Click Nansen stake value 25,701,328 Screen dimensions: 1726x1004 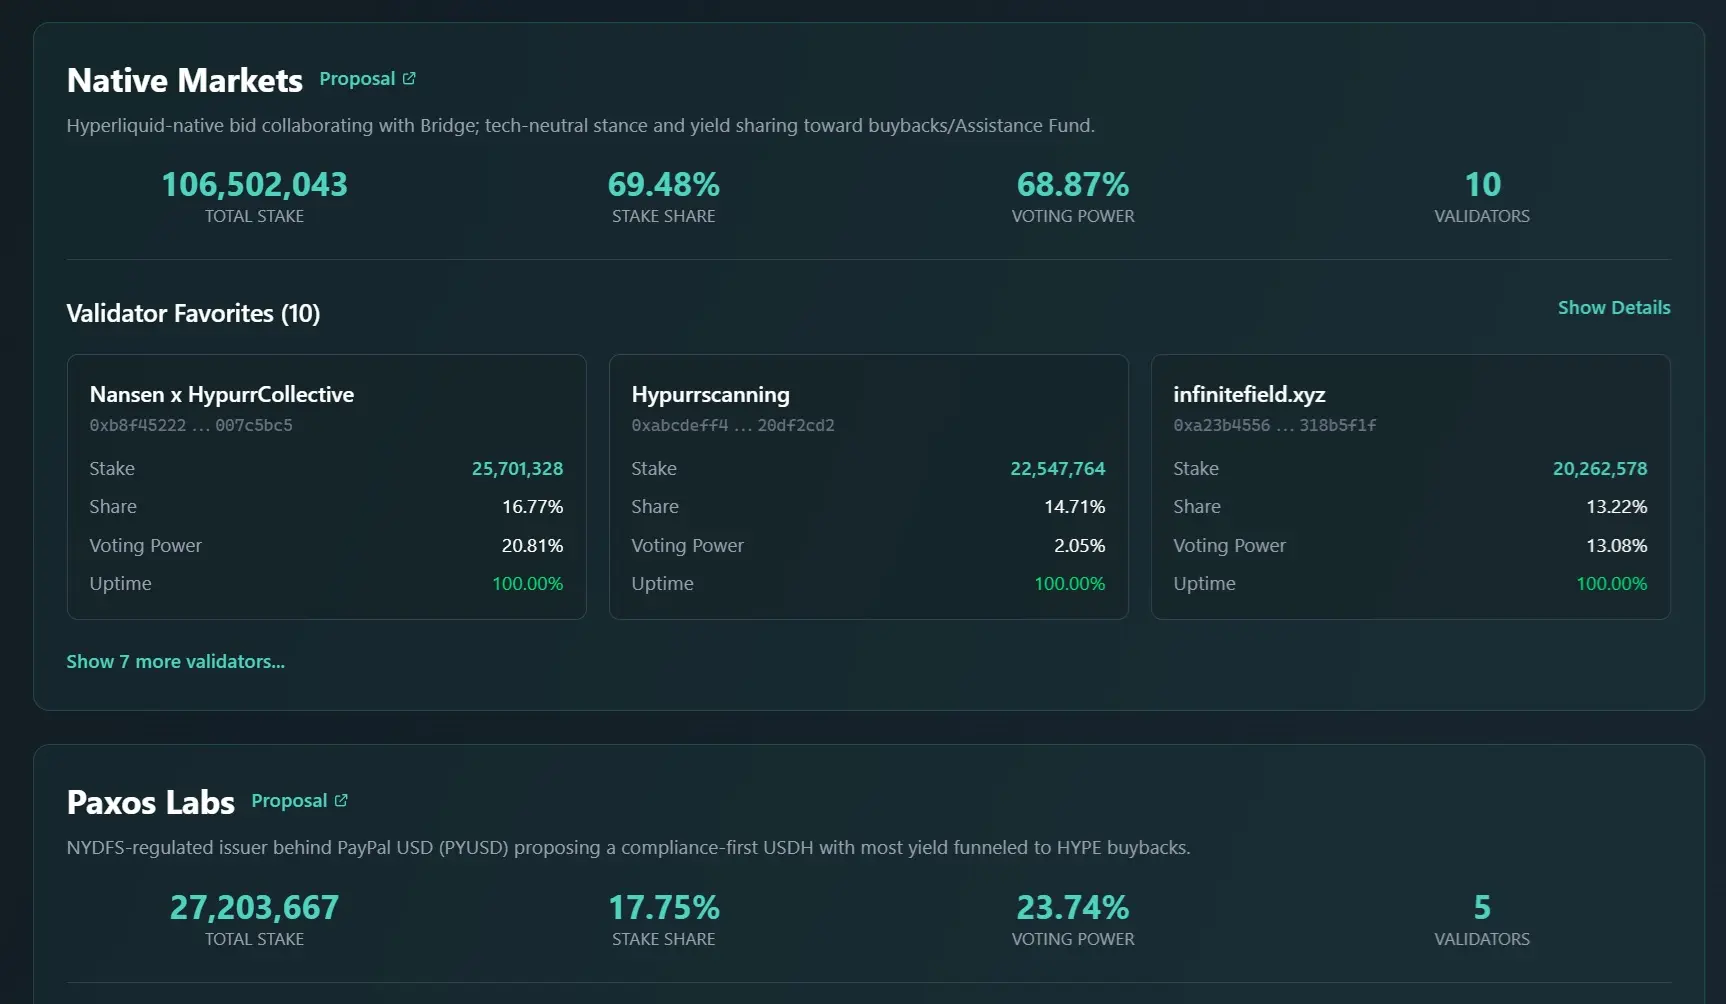(x=517, y=469)
